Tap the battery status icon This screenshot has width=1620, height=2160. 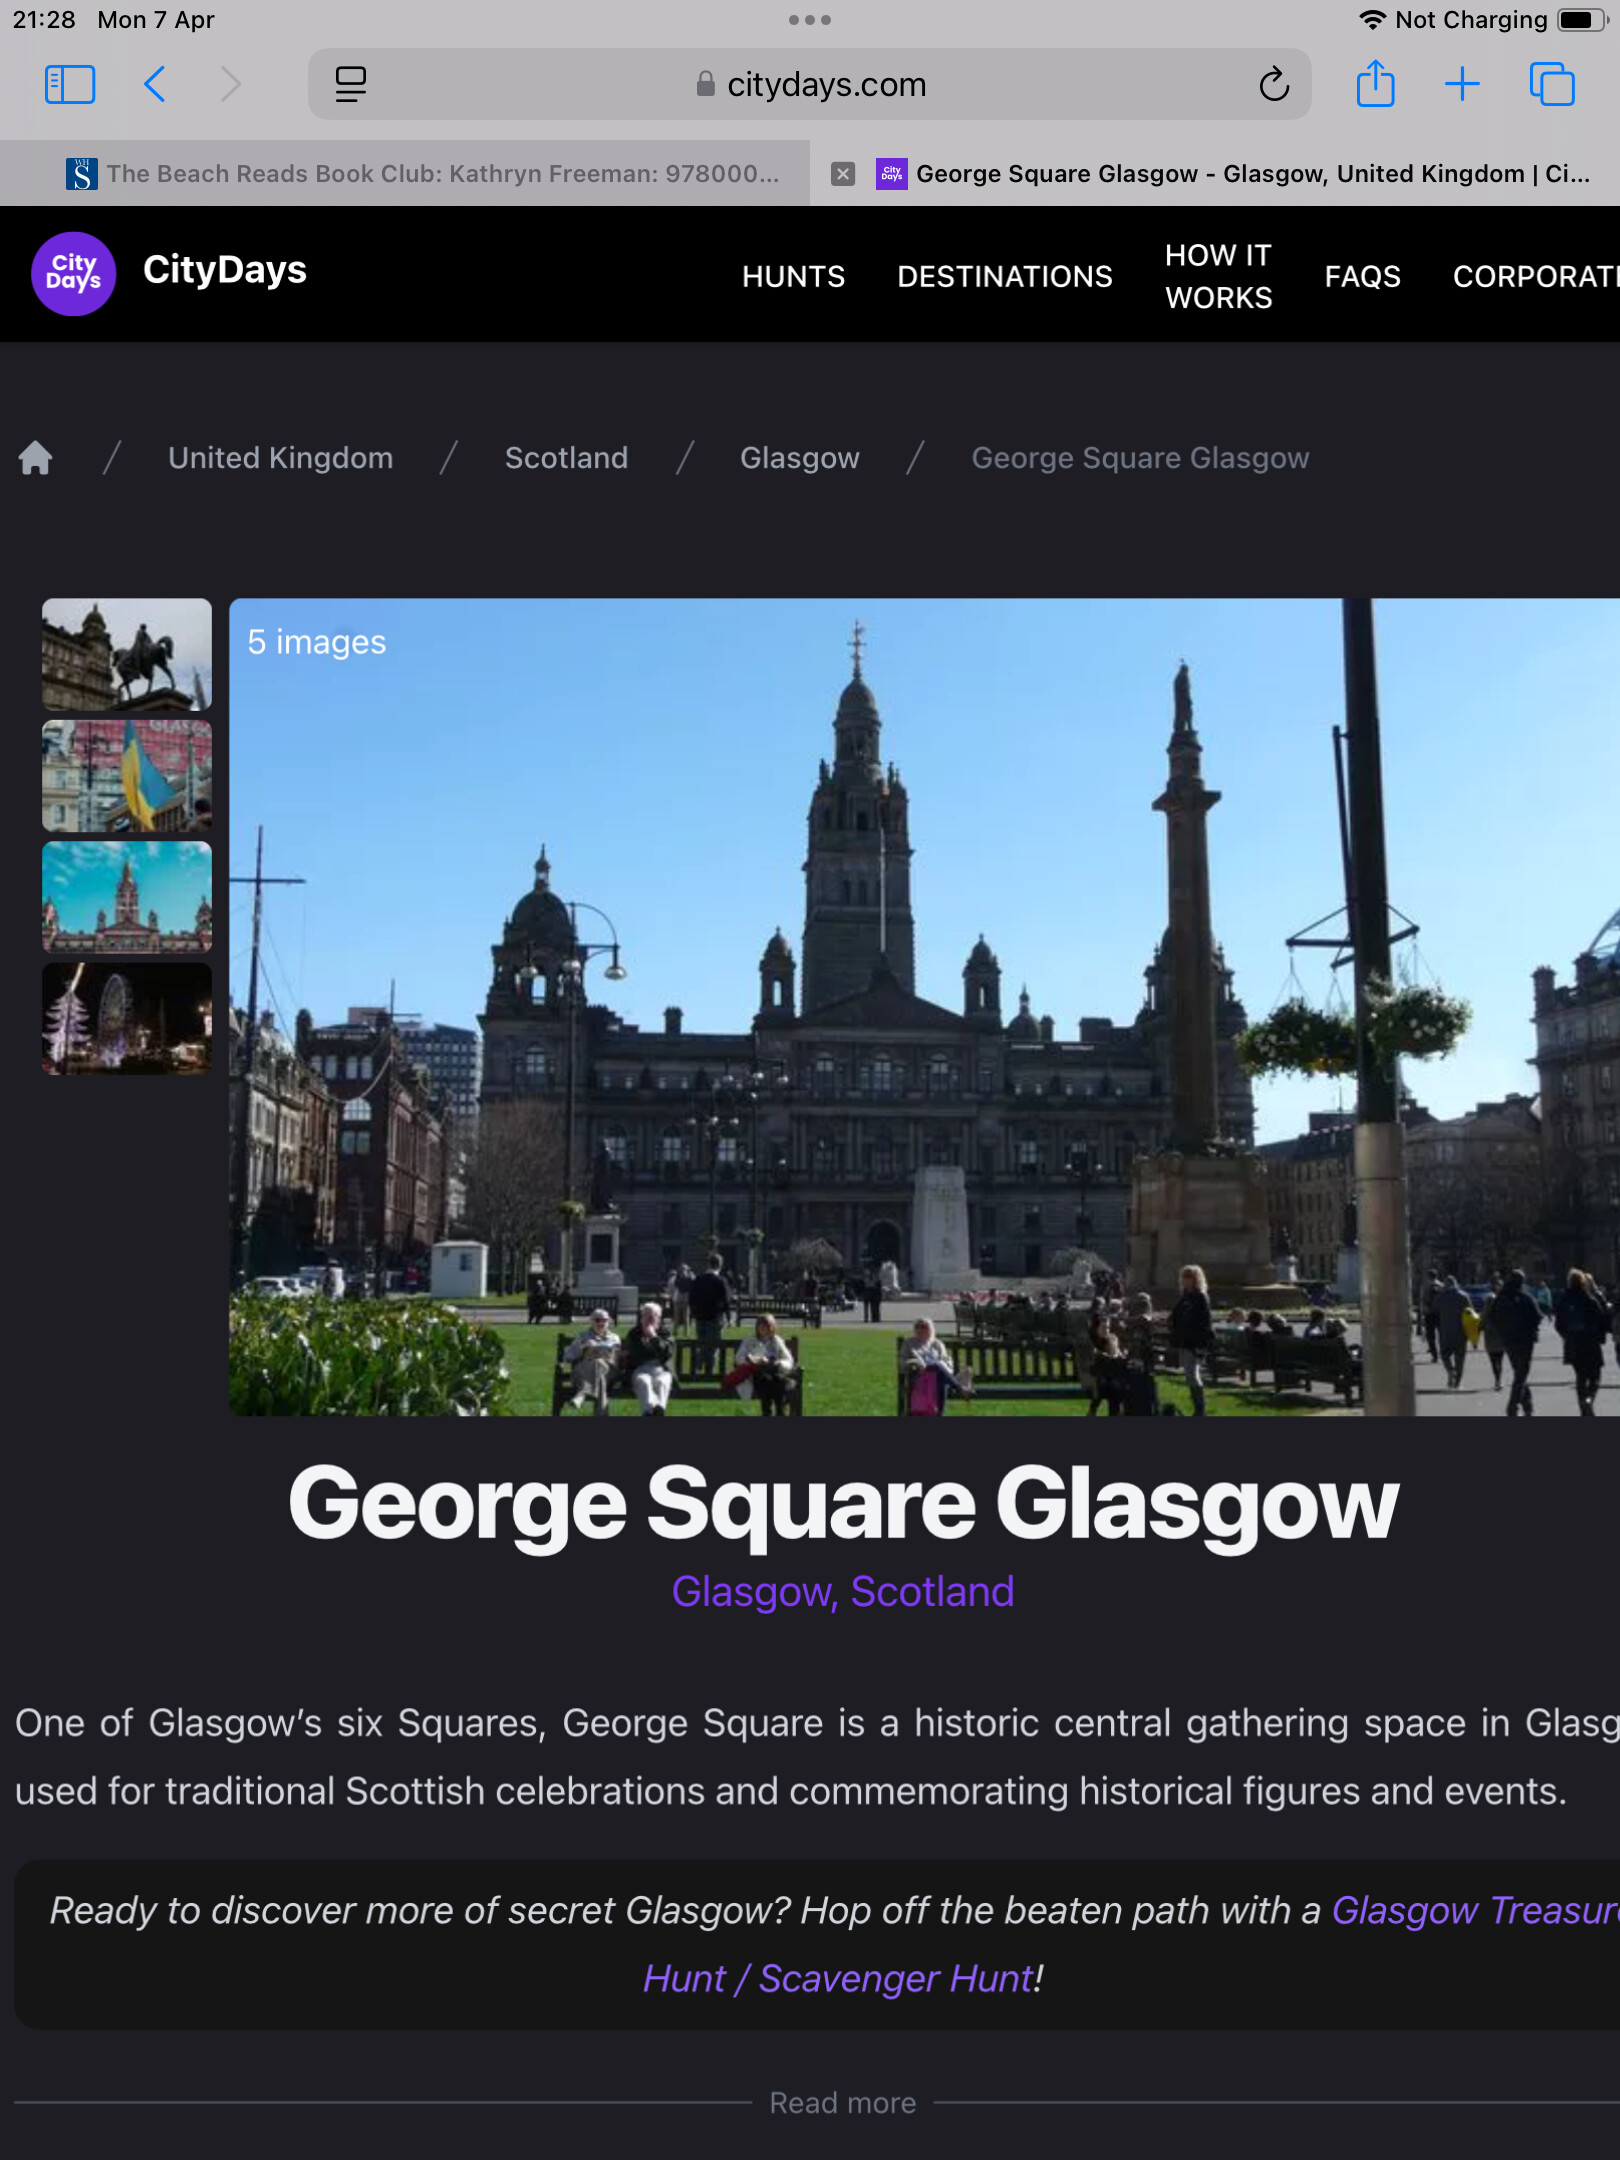coord(1582,20)
